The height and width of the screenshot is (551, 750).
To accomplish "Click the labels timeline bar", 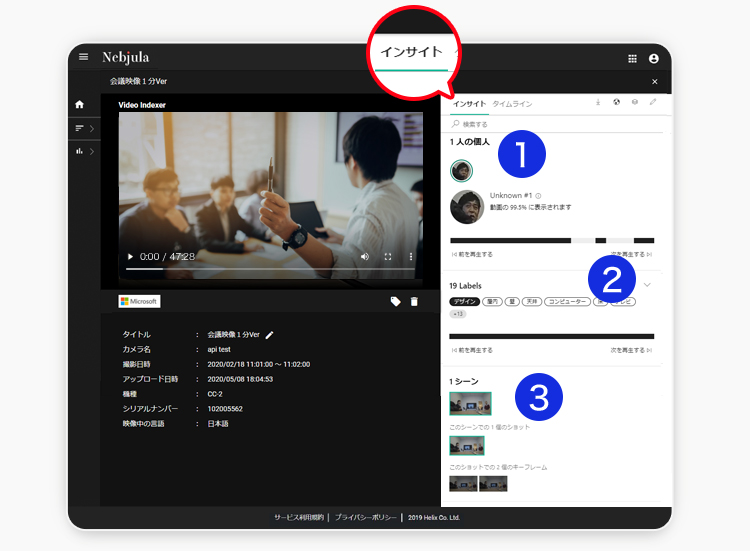I will pos(551,337).
